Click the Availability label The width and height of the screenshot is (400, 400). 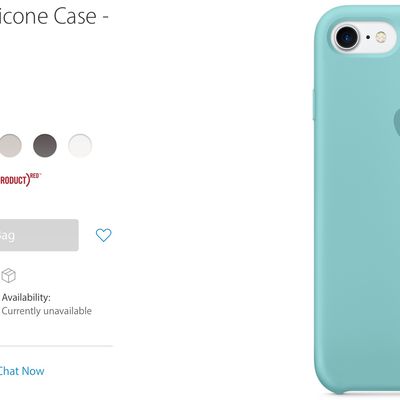(x=26, y=297)
